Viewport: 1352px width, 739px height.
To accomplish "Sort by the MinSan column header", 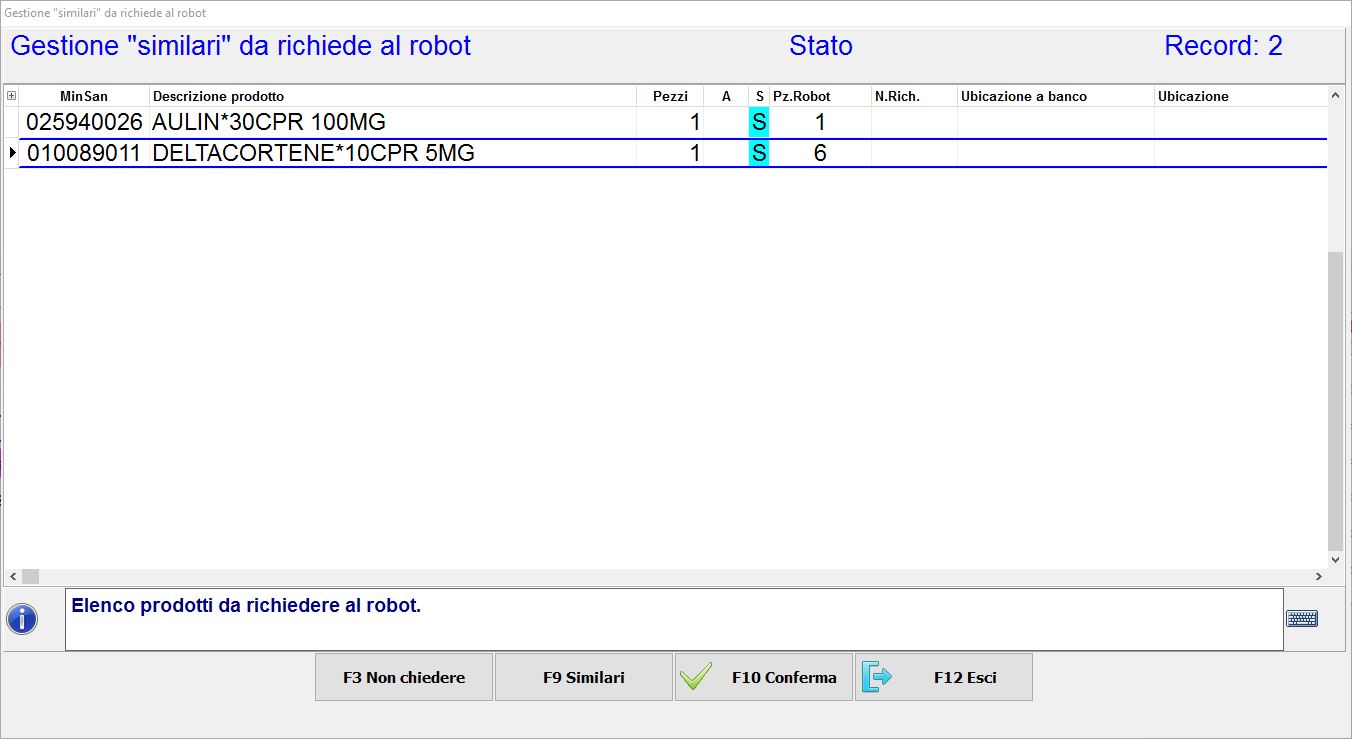I will coord(84,96).
